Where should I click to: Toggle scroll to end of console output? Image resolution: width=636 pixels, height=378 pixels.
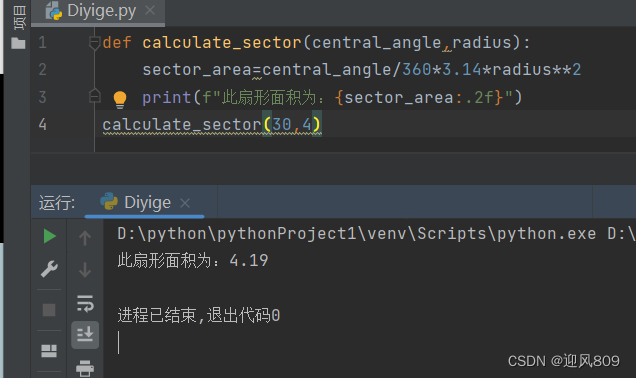[x=85, y=335]
